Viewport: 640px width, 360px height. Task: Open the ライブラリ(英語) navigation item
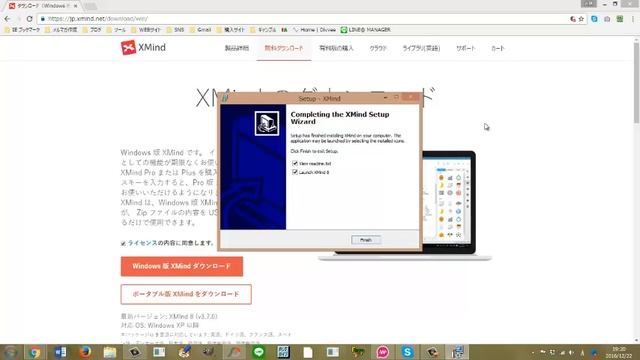point(421,48)
